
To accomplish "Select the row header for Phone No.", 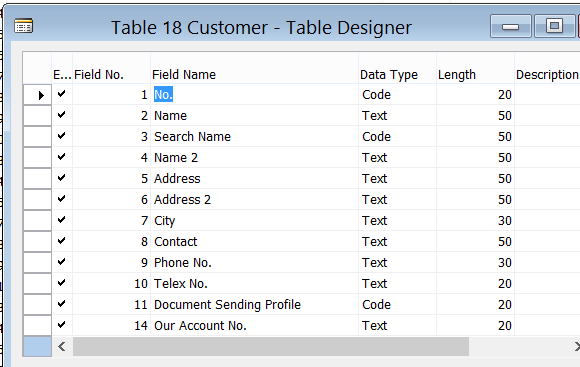I will click(37, 262).
